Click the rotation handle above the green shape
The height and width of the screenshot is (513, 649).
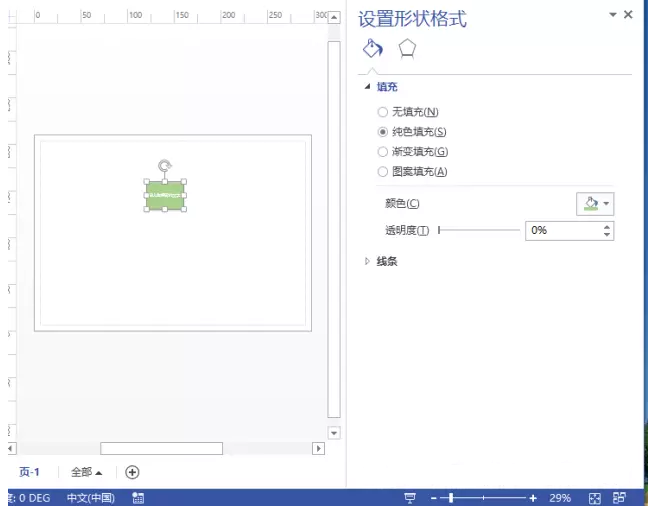pos(165,165)
